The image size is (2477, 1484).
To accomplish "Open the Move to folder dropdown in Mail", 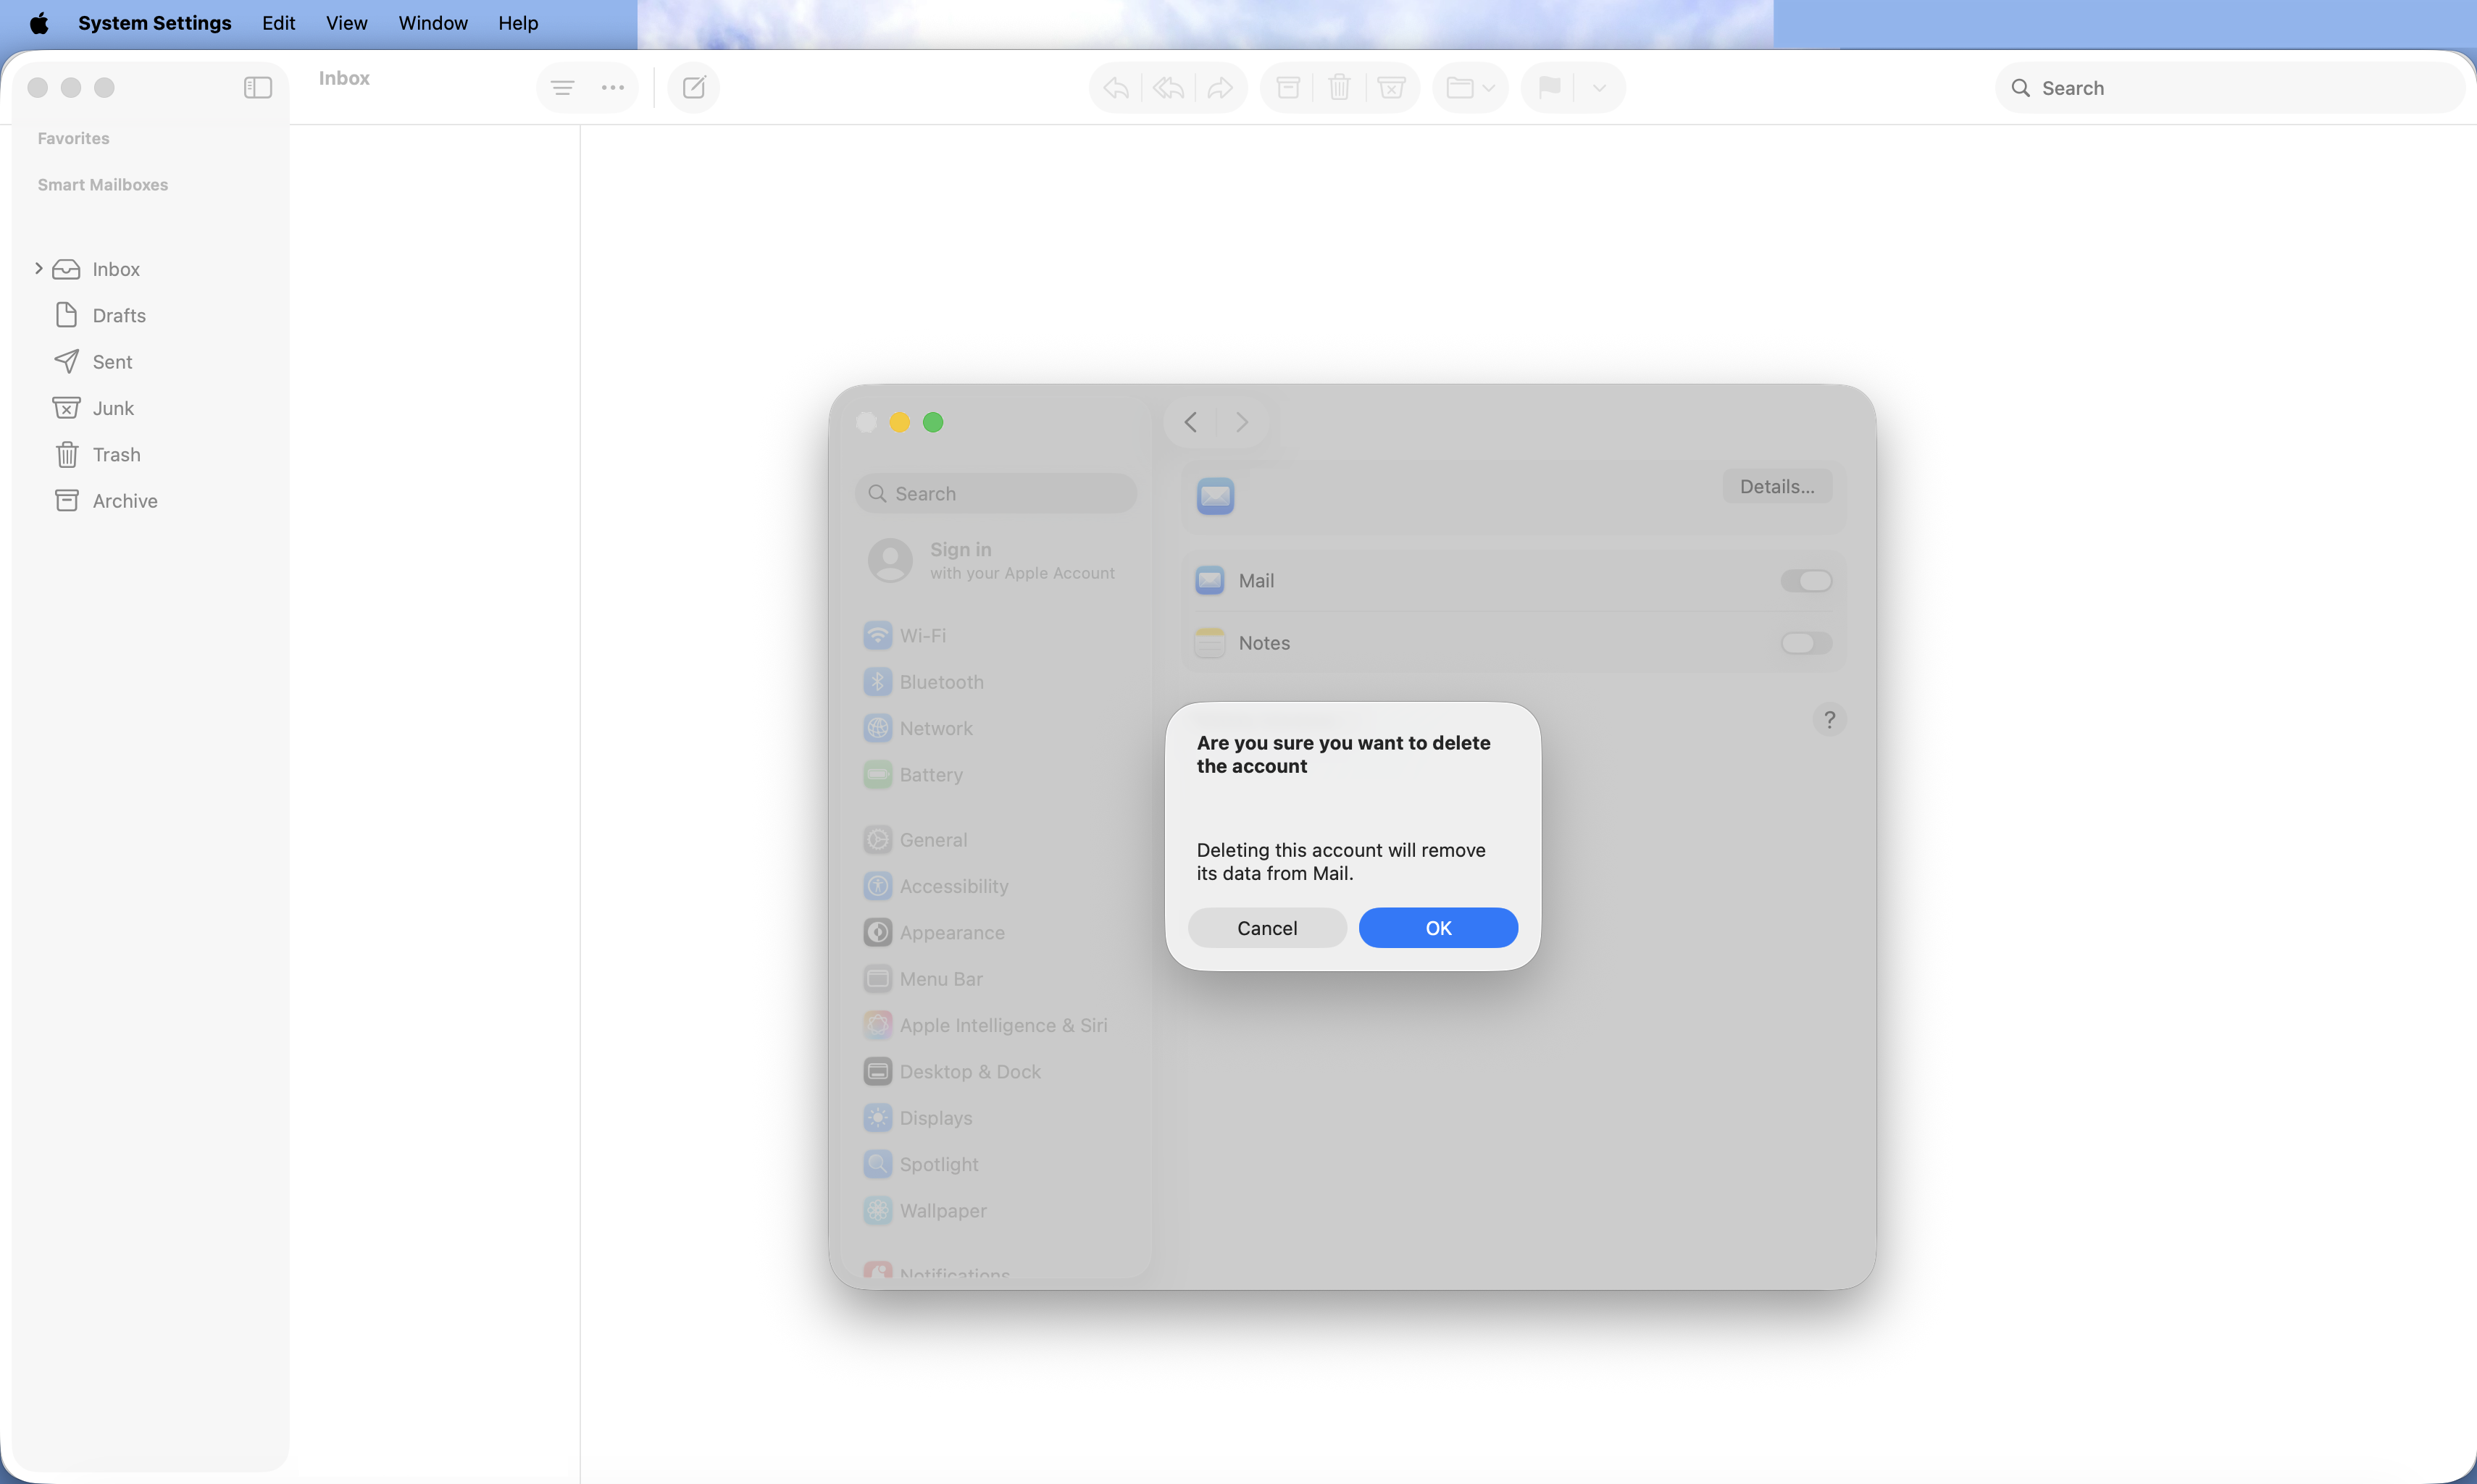I will (1470, 88).
